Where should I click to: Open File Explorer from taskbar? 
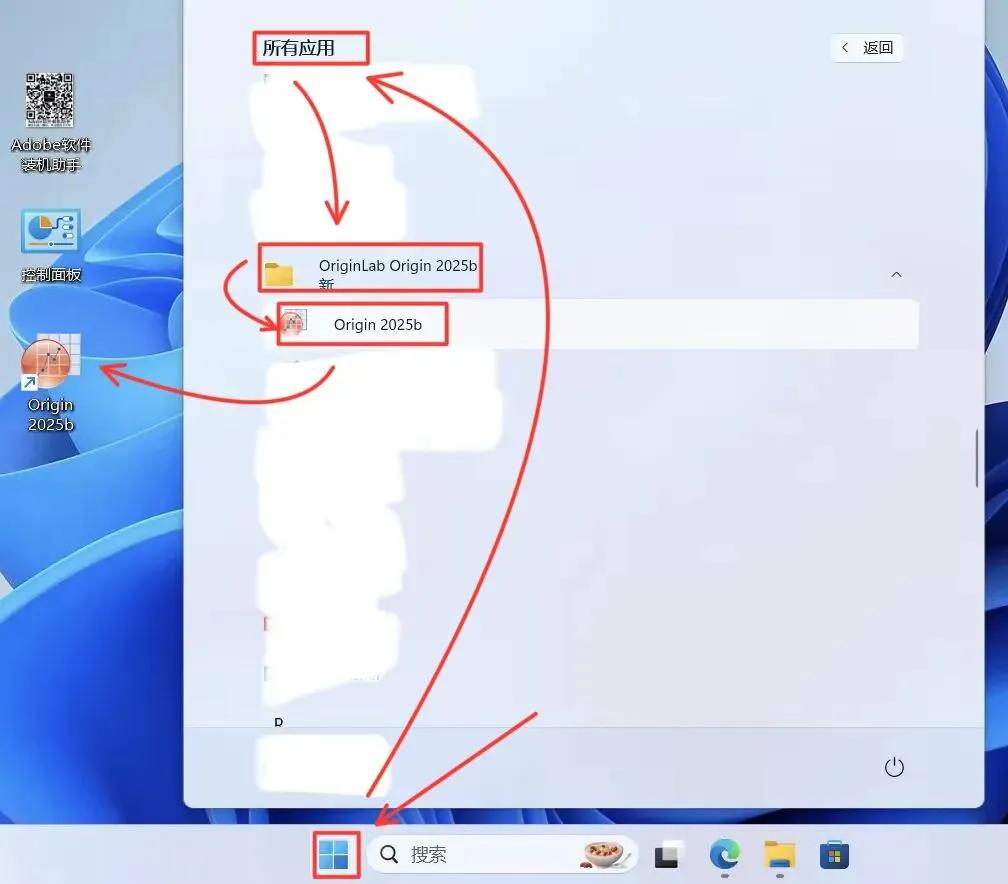tap(780, 854)
